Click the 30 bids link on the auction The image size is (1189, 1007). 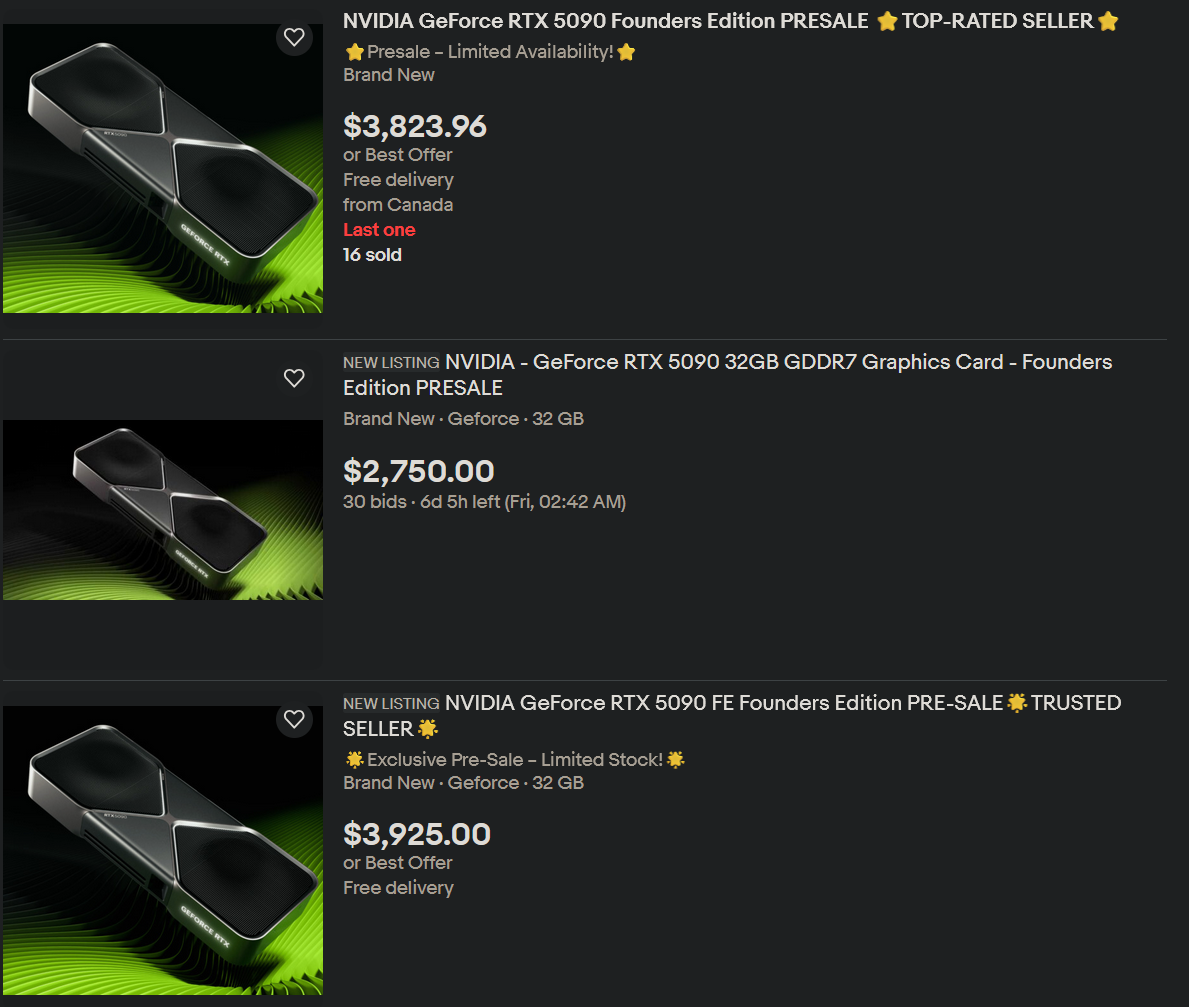point(374,502)
